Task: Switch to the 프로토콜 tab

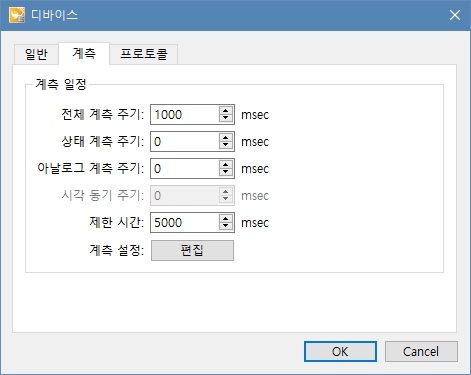Action: coord(144,54)
